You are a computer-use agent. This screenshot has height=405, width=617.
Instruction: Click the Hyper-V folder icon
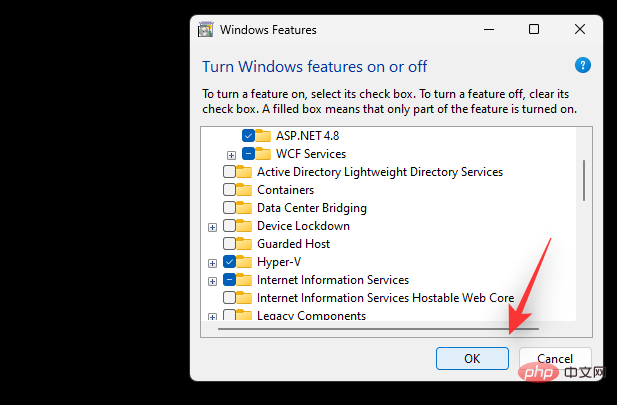pos(245,262)
